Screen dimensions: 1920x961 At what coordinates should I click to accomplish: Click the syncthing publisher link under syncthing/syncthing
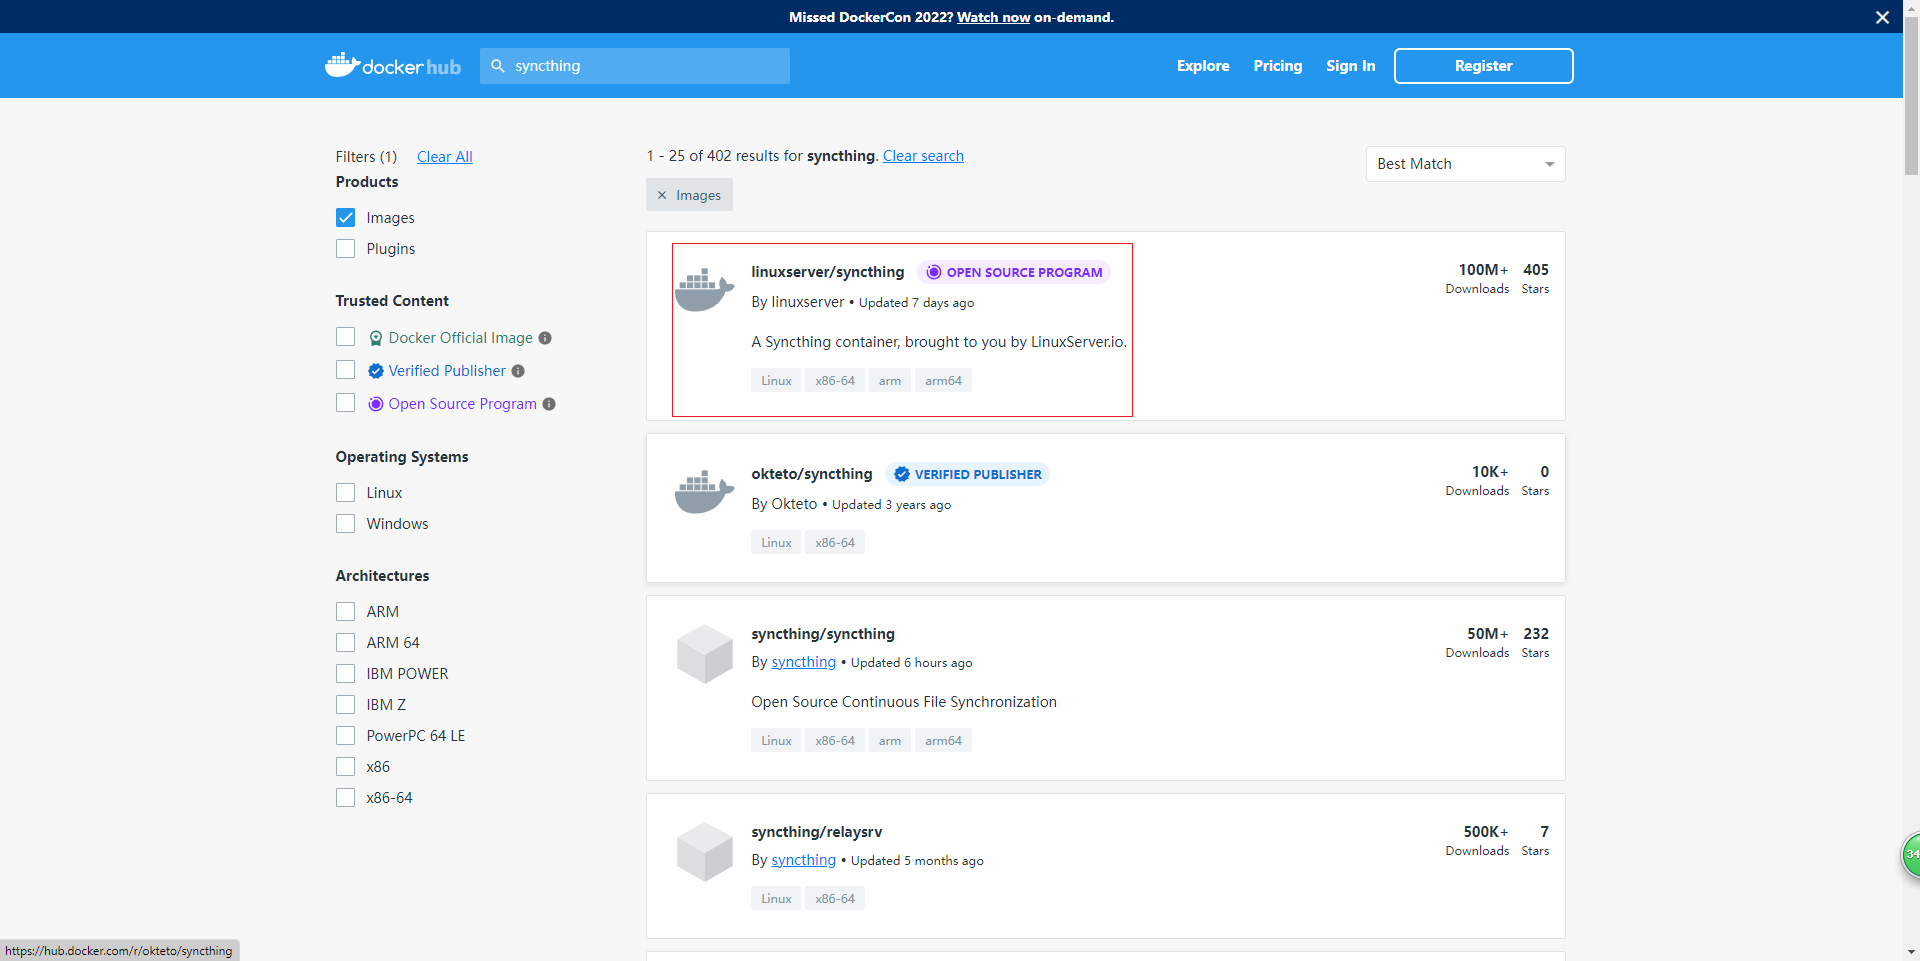(x=804, y=662)
